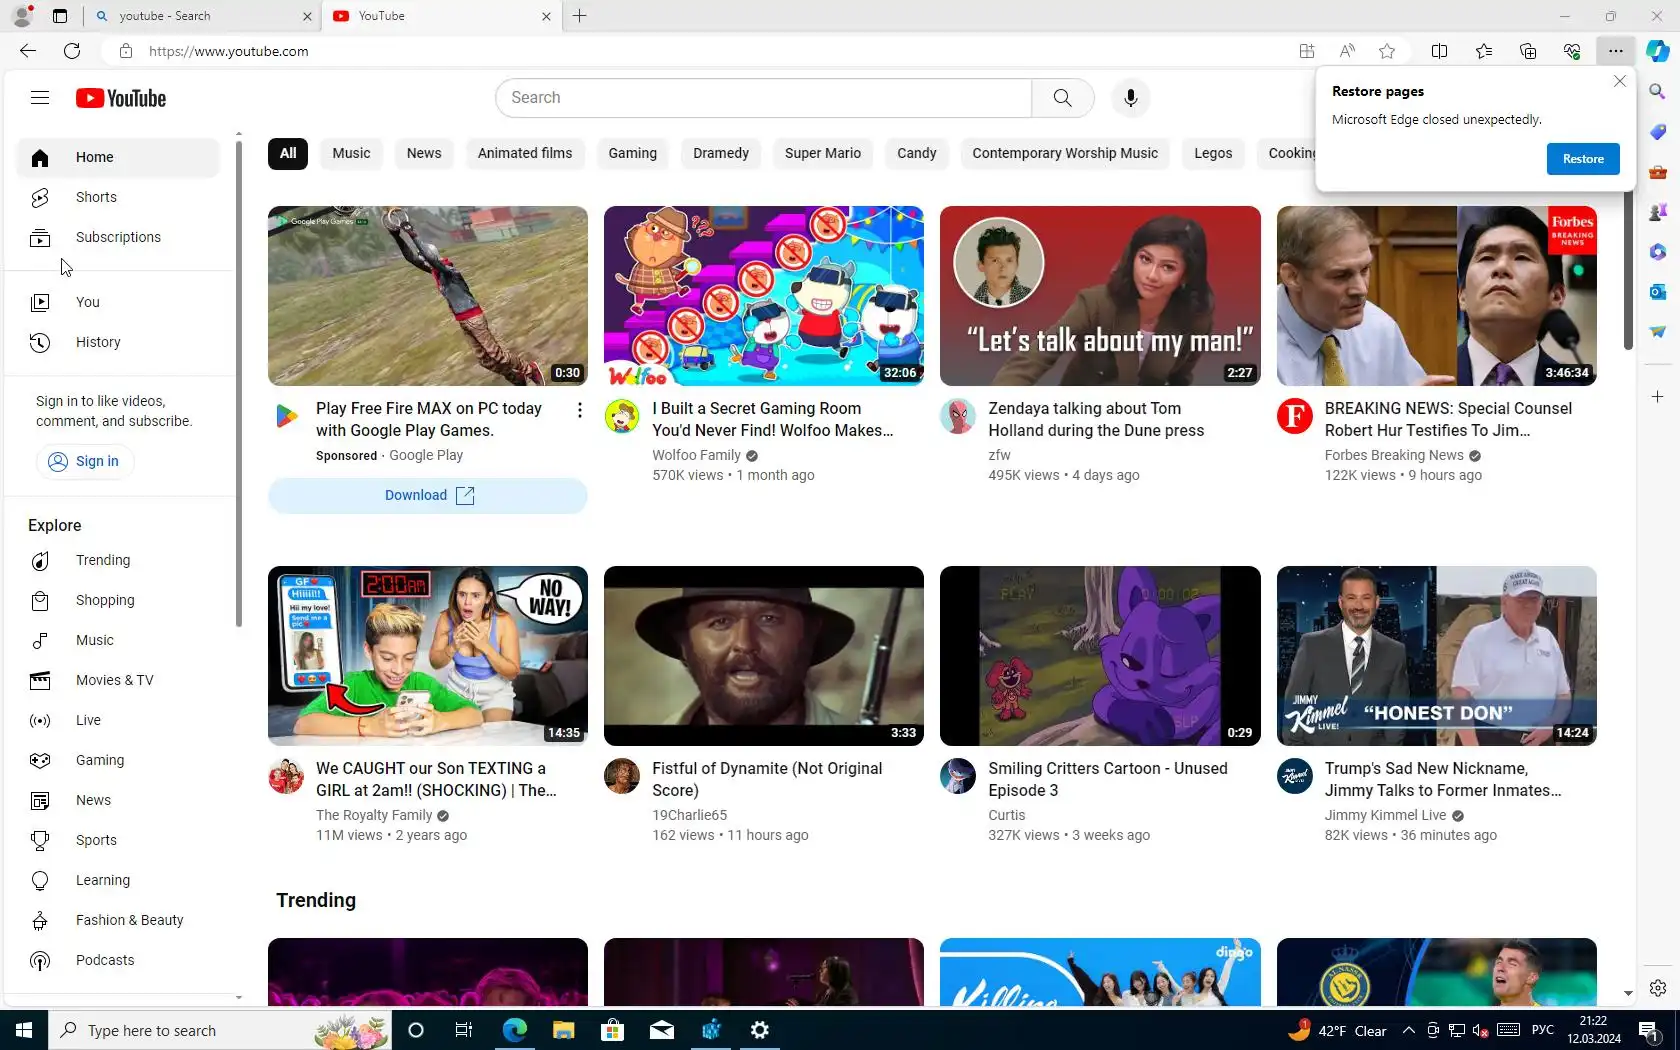Screen dimensions: 1680x1050
Task: Click the search magnifier button on YouTube
Action: coord(1062,98)
